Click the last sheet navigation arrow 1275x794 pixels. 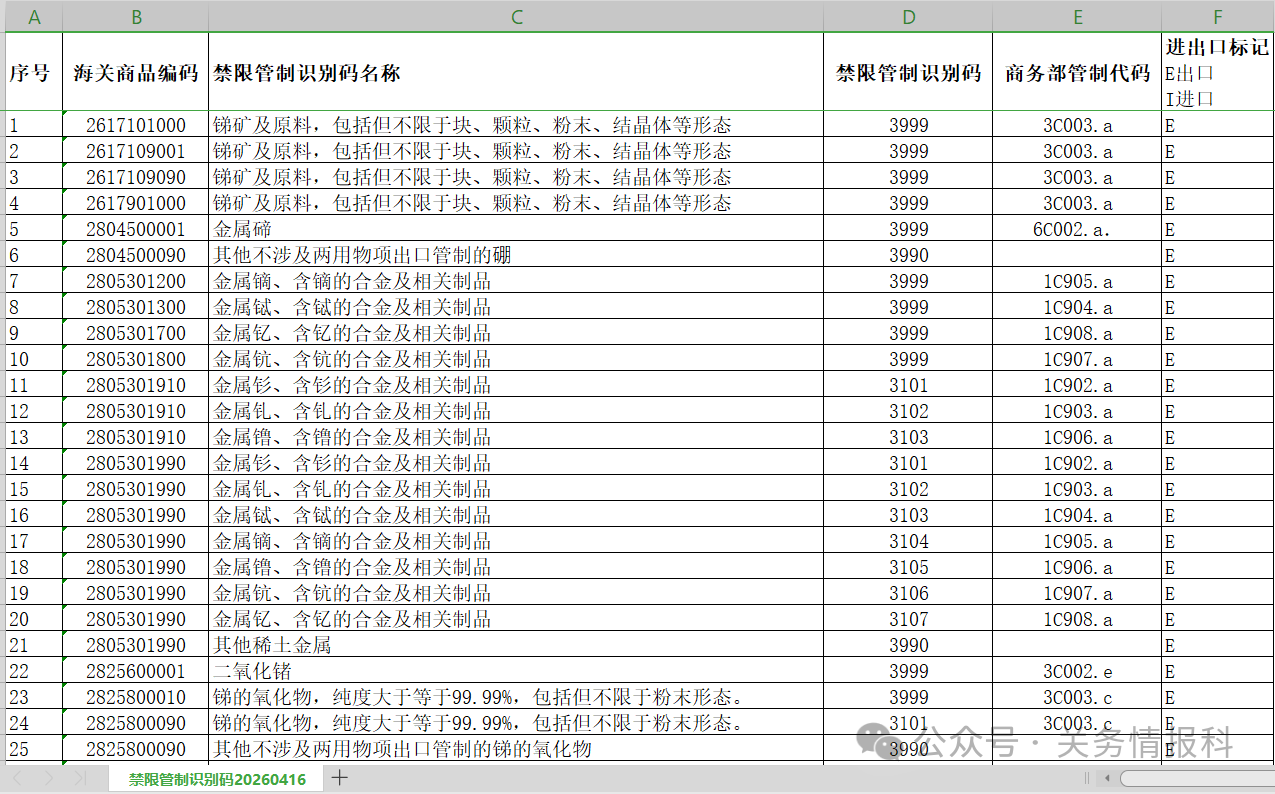tap(79, 778)
